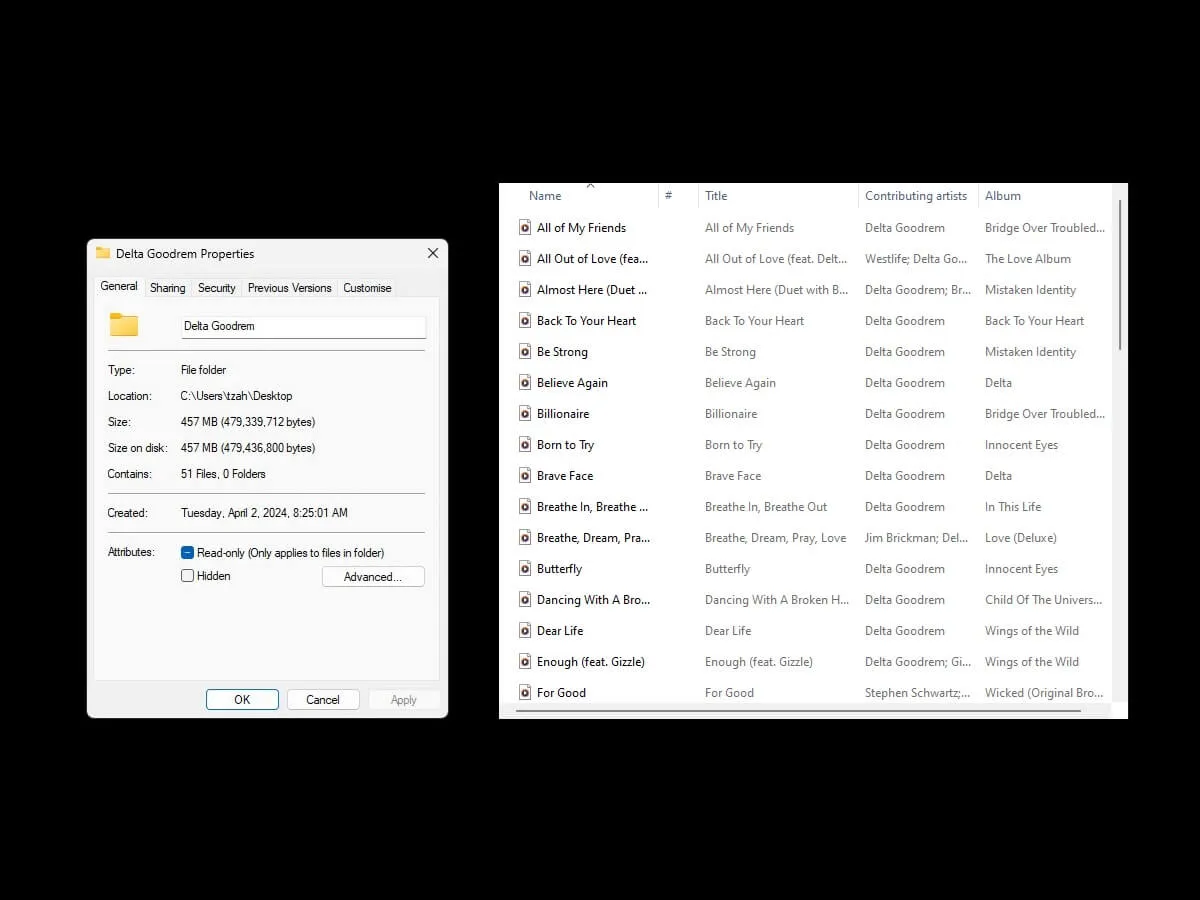
Task: Click the media icon beside Dear Life
Action: (525, 630)
